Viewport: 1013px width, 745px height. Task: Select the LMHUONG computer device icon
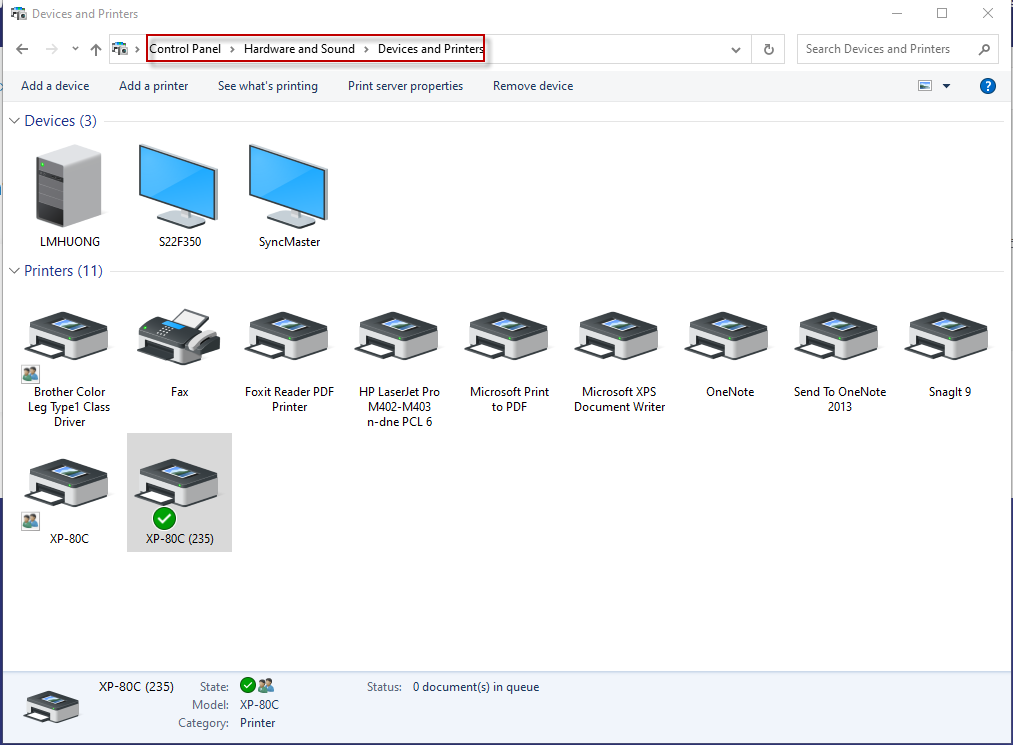point(69,185)
